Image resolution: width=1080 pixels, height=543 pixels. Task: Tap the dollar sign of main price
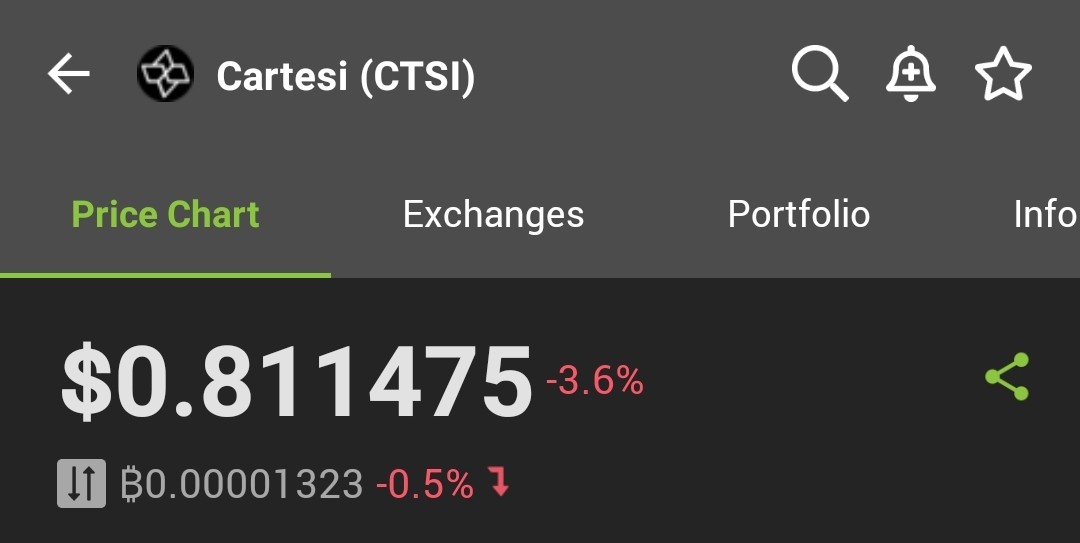pos(86,382)
